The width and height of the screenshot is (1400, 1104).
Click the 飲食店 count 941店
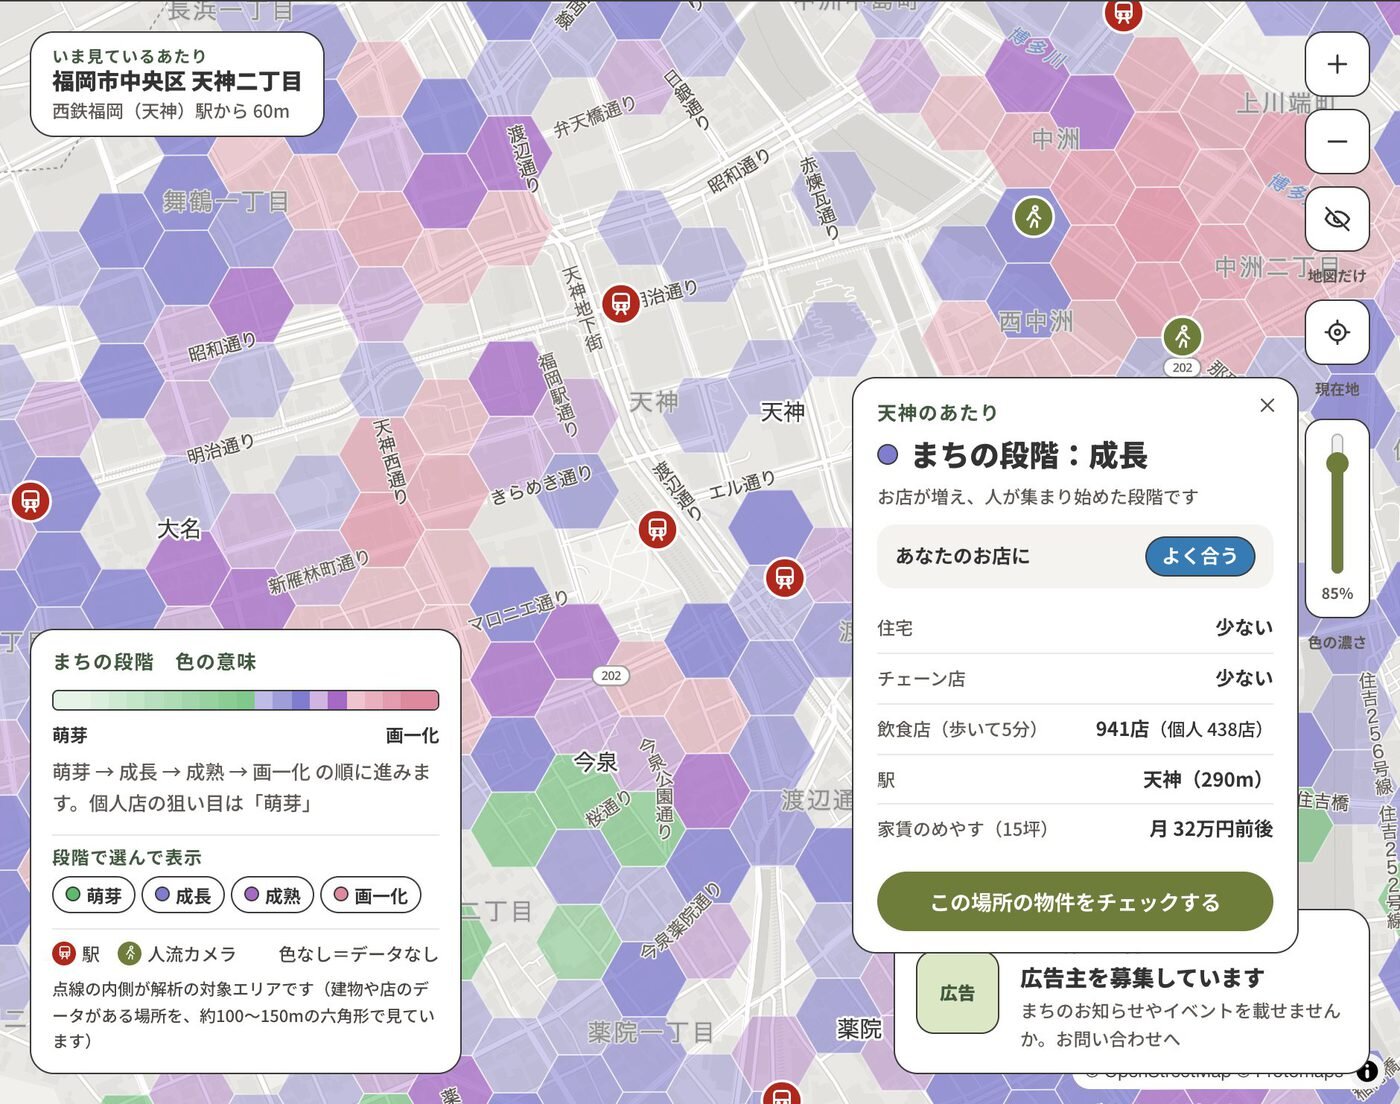tap(1122, 729)
